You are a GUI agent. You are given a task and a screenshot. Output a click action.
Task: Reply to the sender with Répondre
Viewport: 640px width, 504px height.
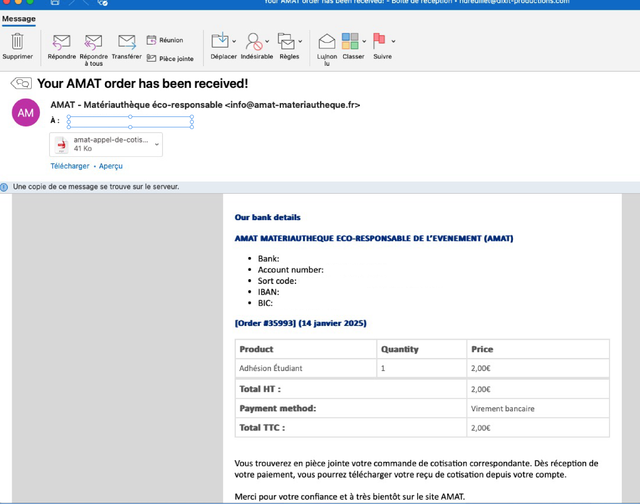[x=62, y=42]
